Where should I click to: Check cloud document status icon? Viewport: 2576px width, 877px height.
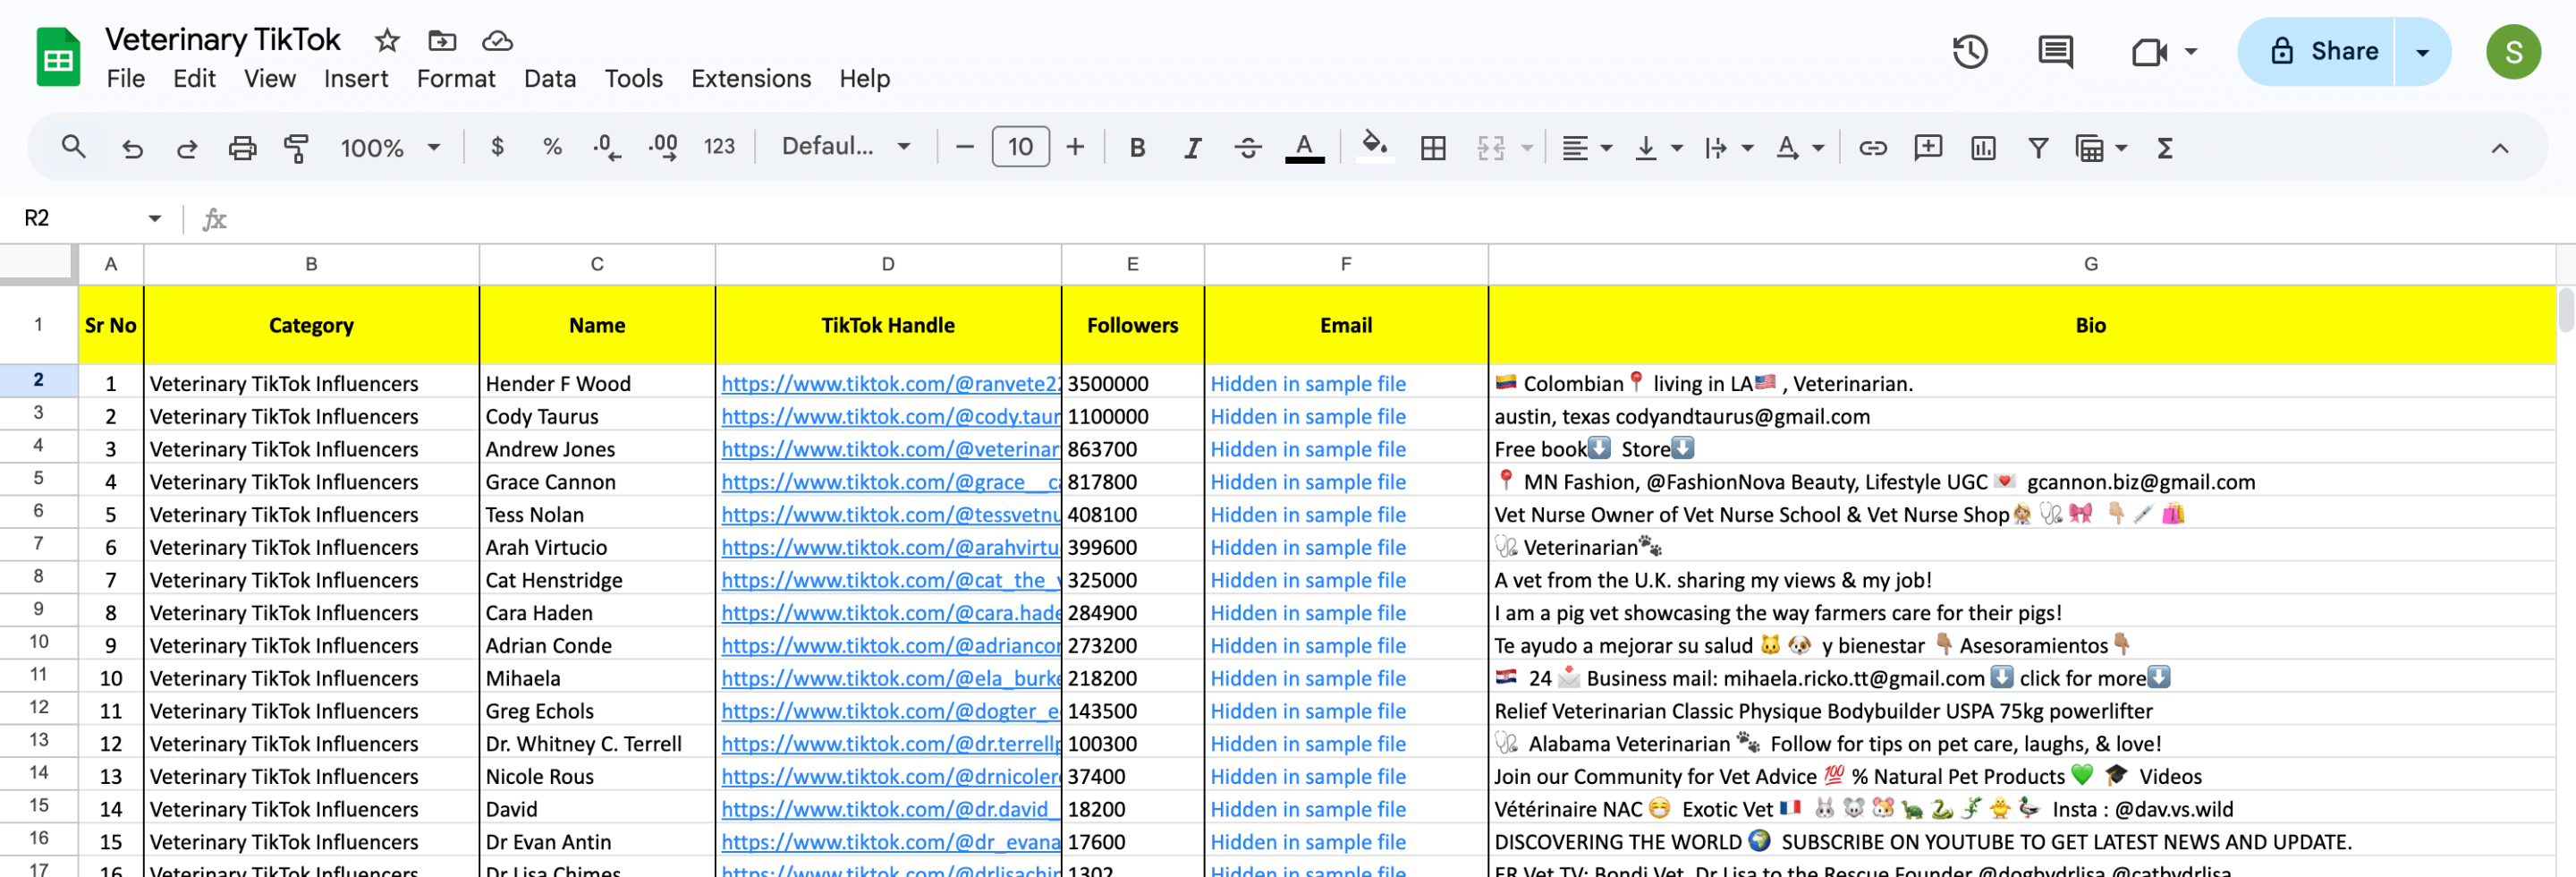[x=497, y=40]
